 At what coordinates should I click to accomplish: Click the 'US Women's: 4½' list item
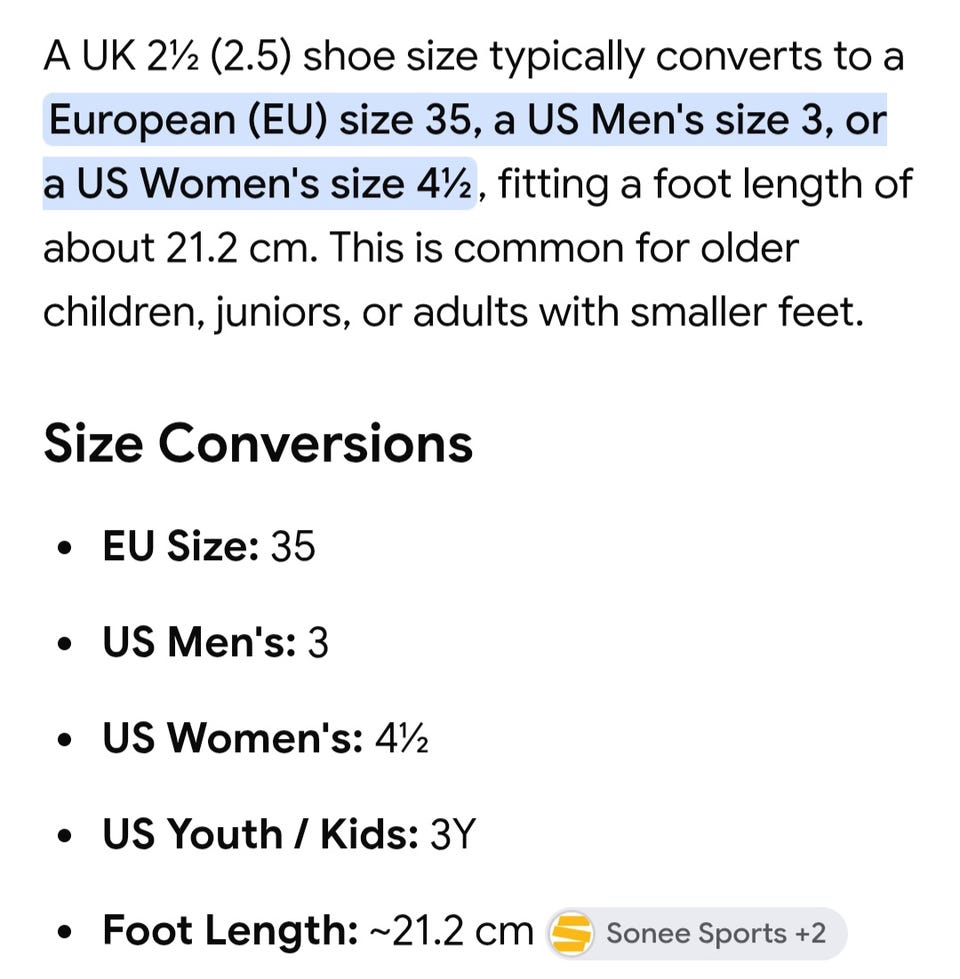tap(265, 737)
